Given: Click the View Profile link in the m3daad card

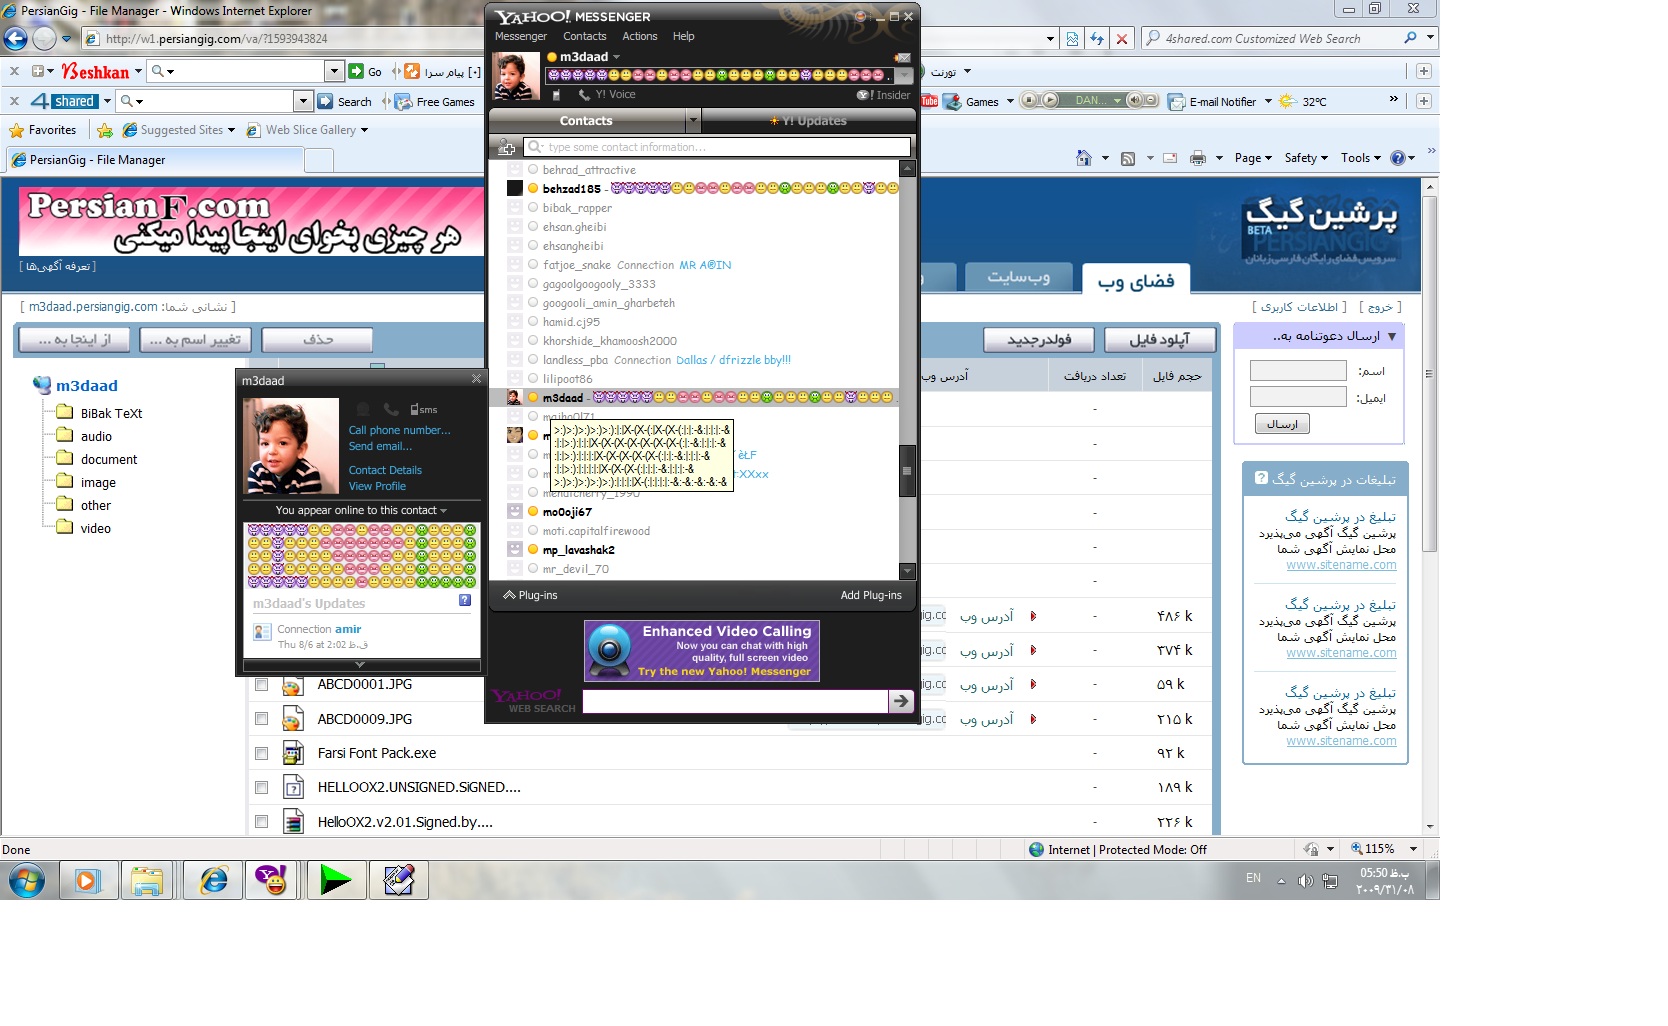Looking at the screenshot, I should tap(377, 486).
